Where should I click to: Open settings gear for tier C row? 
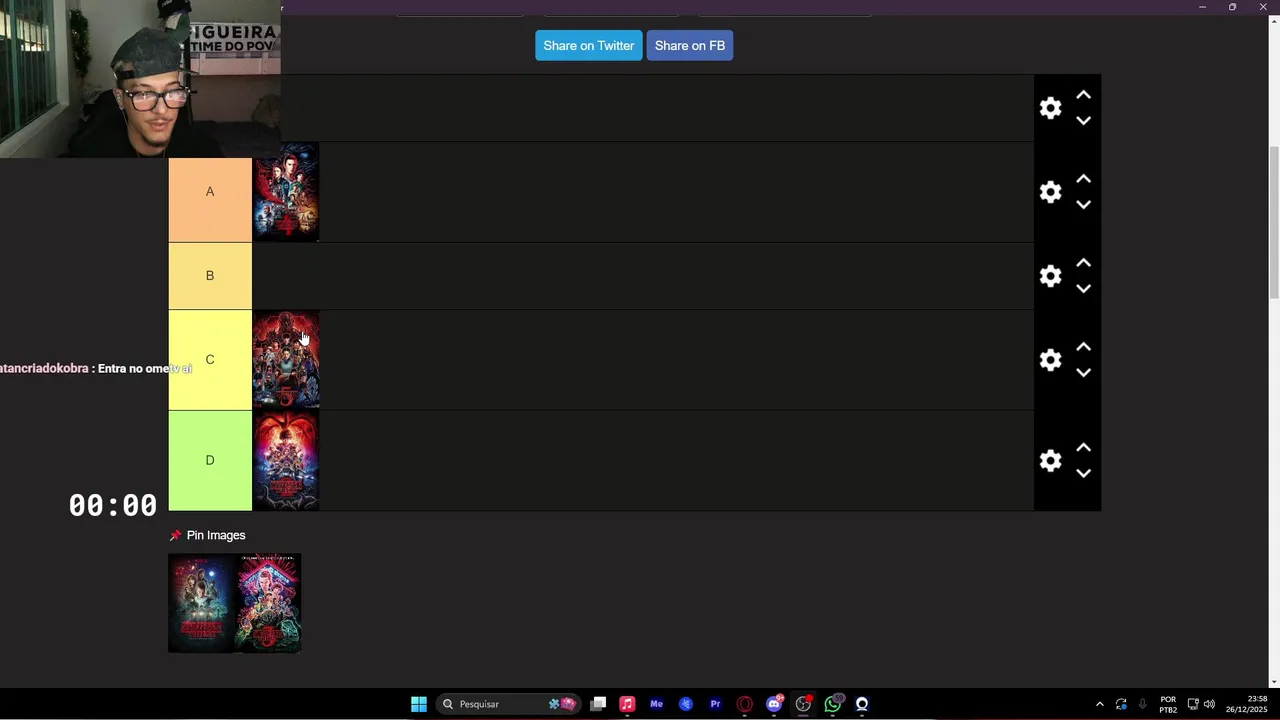tap(1050, 360)
